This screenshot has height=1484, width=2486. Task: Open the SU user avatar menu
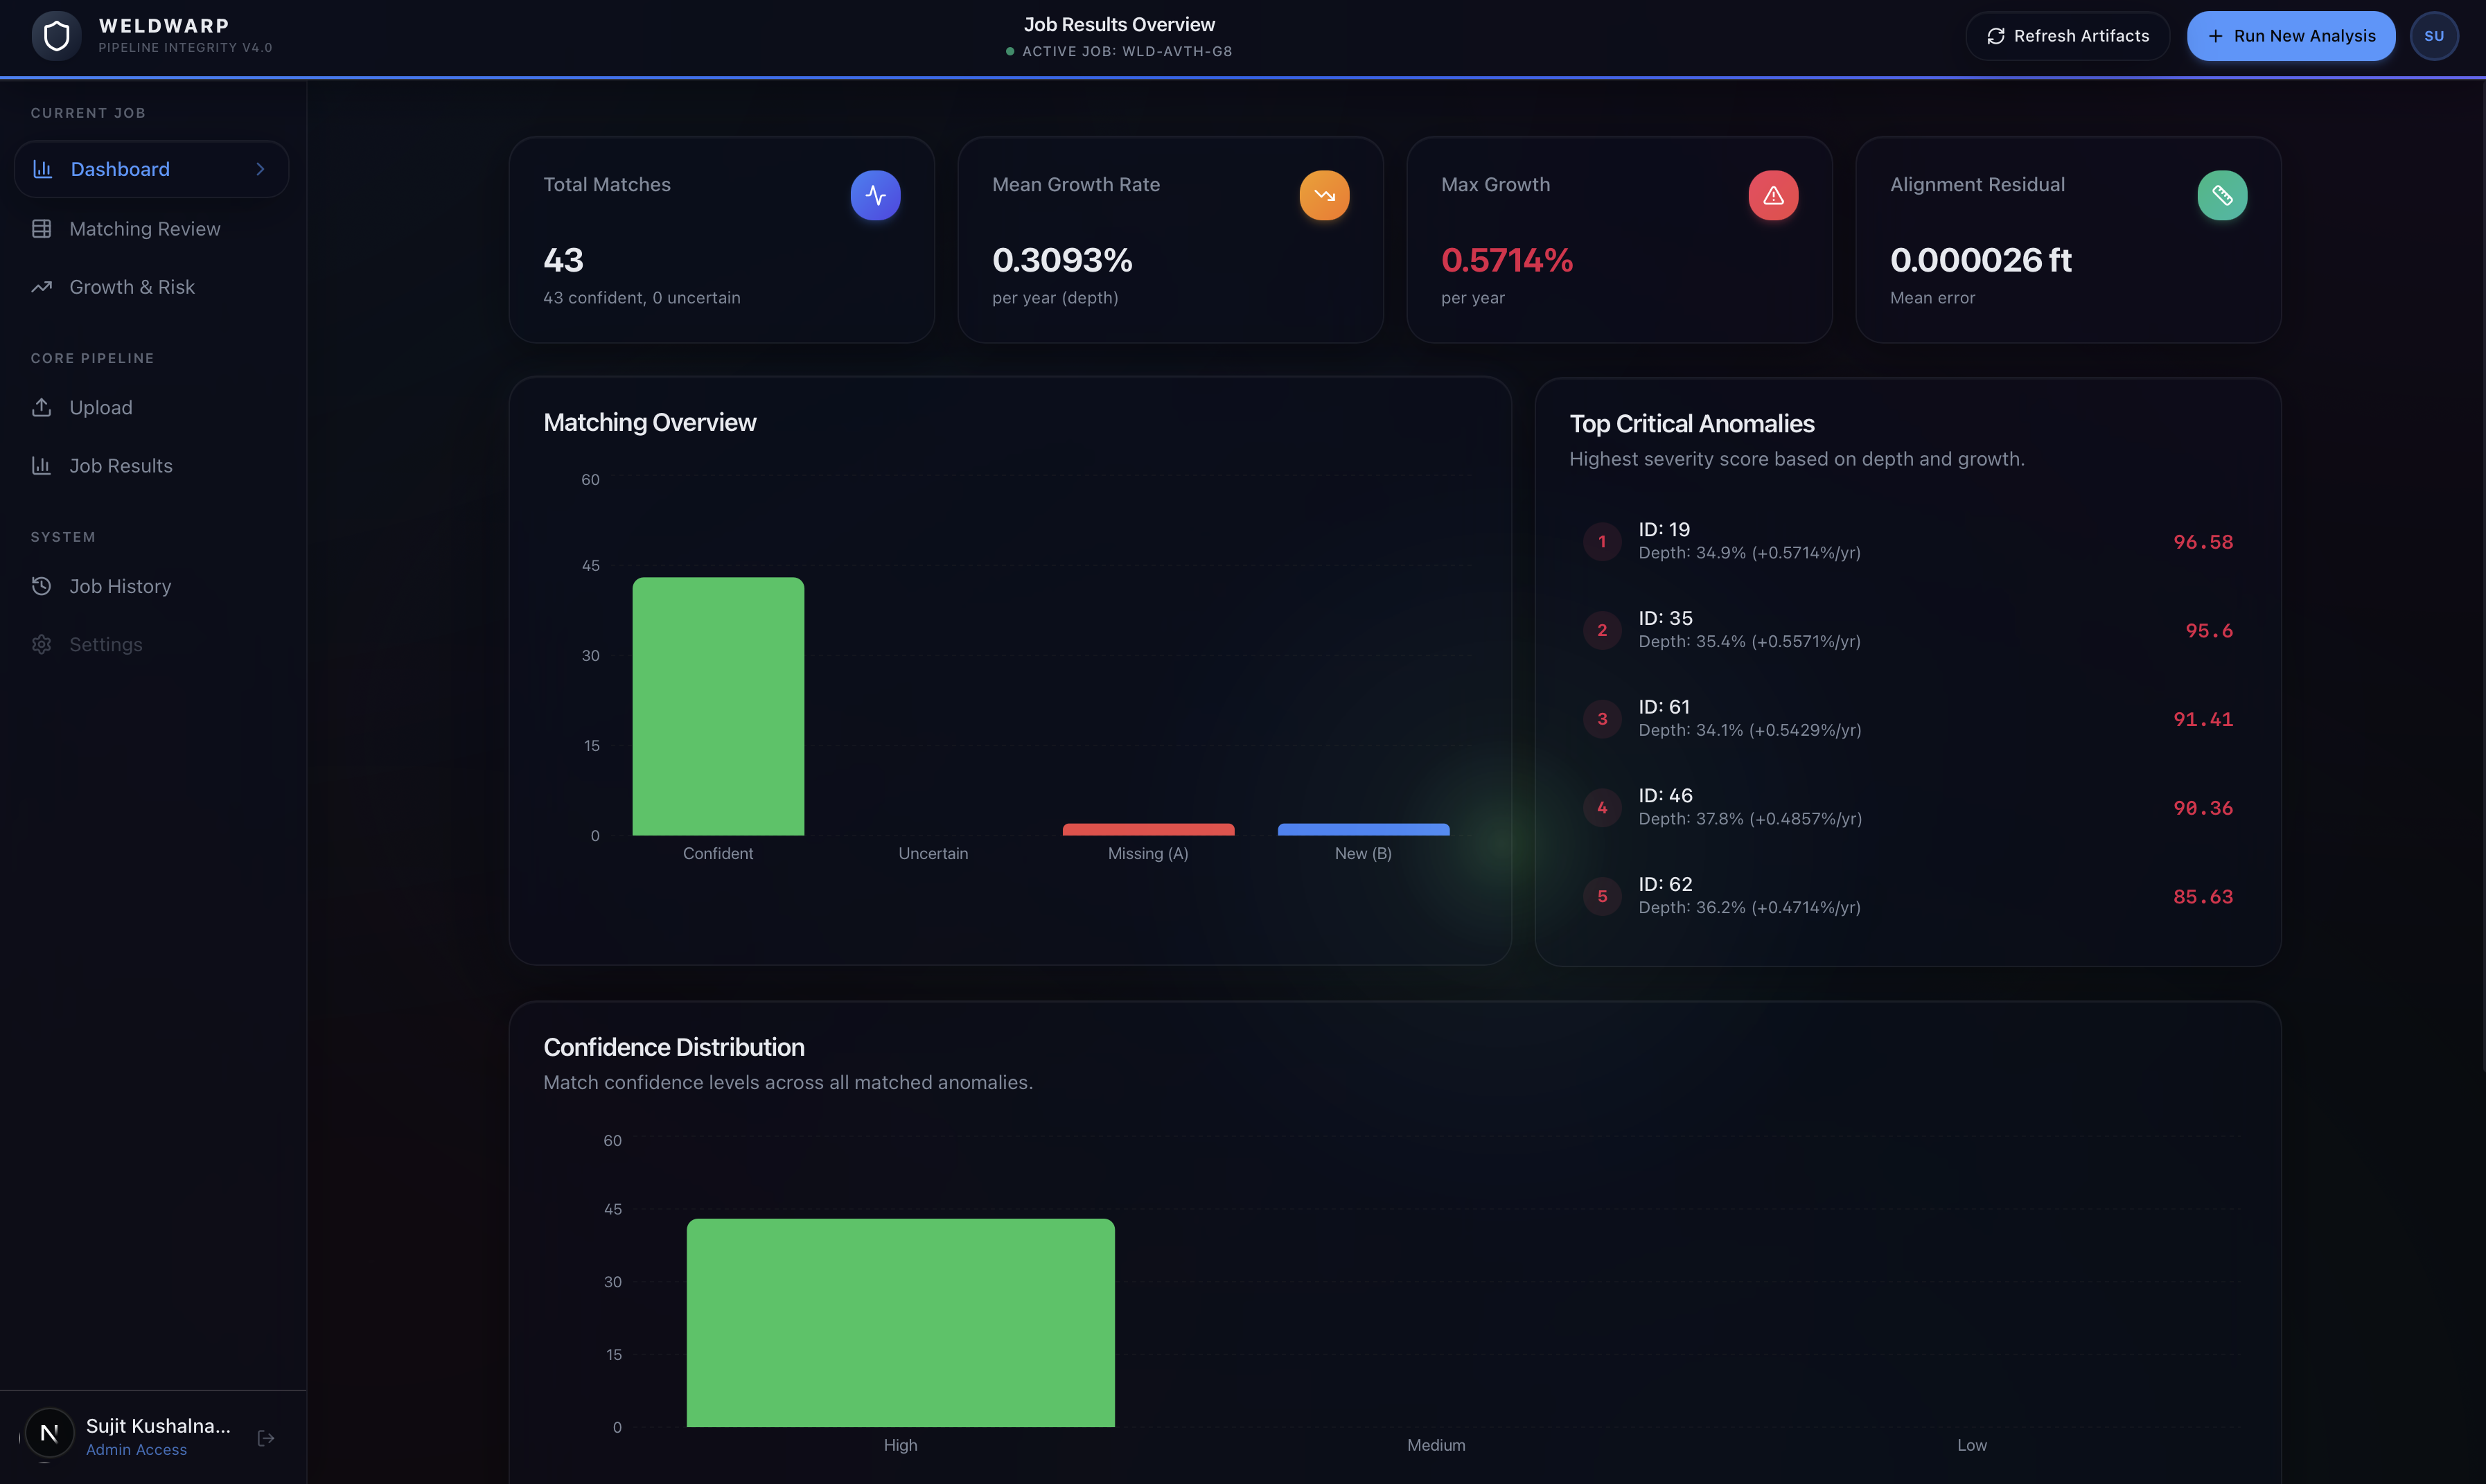pyautogui.click(x=2433, y=36)
